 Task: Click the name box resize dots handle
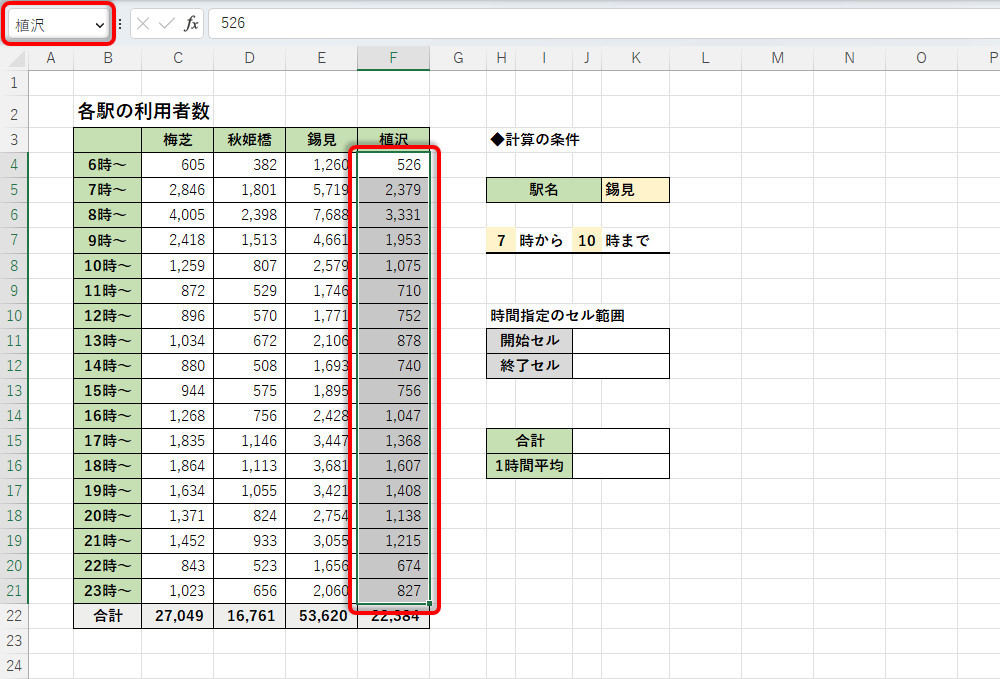[120, 24]
